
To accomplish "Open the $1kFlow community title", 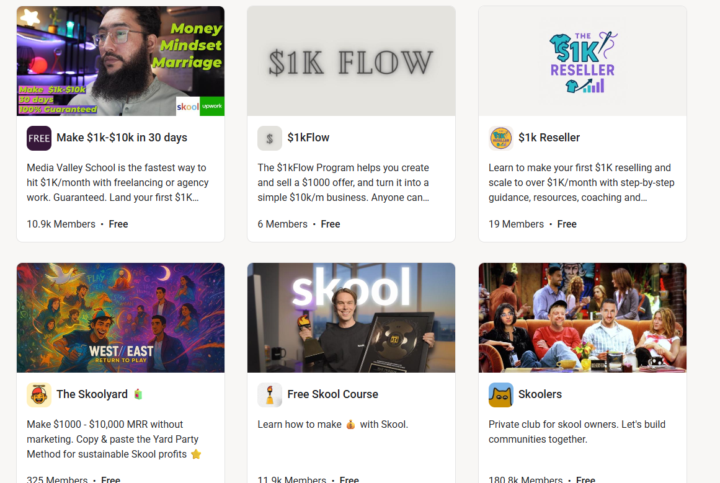I will tap(308, 138).
